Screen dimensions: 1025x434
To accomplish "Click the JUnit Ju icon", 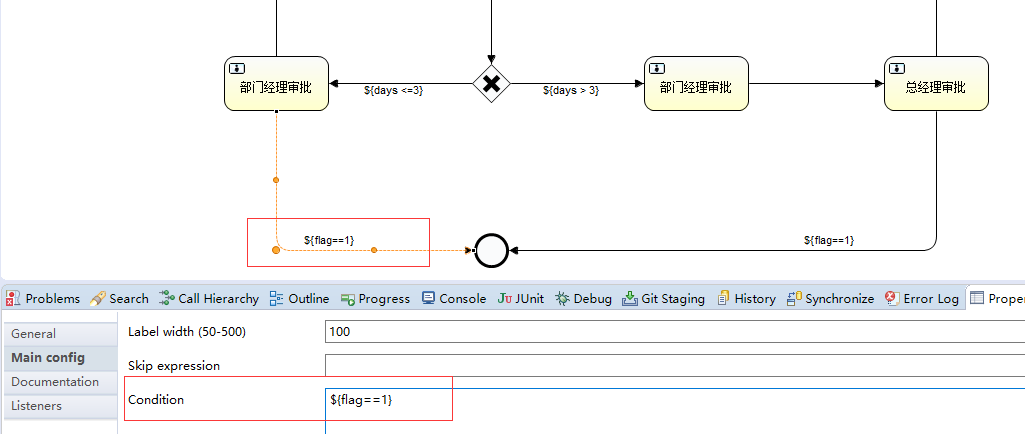I will click(x=505, y=299).
